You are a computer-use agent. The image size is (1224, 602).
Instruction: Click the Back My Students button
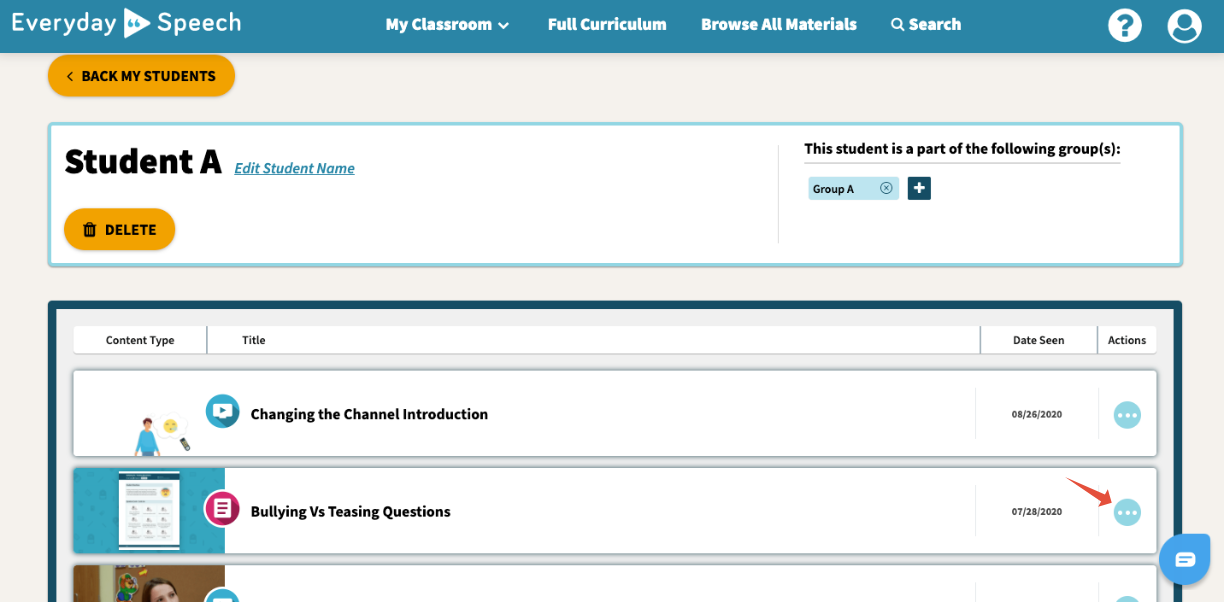[141, 76]
